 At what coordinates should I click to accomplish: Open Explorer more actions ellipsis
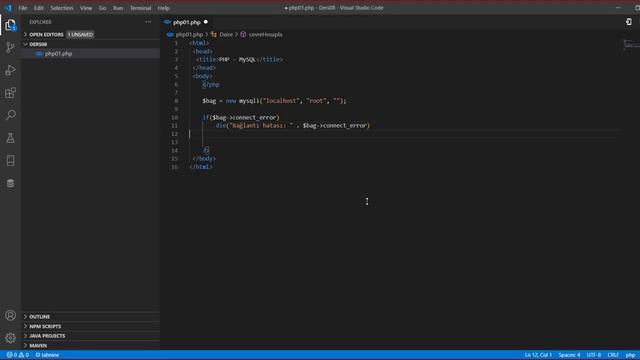pyautogui.click(x=148, y=22)
